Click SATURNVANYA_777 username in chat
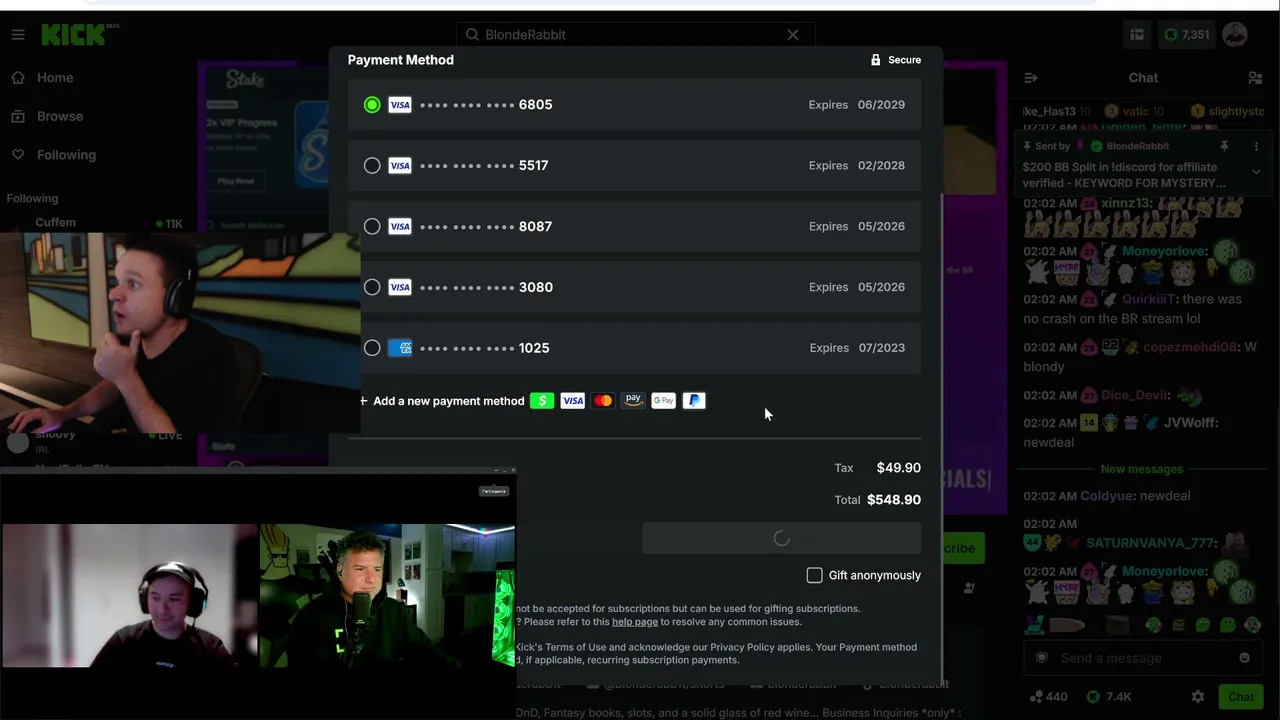The height and width of the screenshot is (720, 1280). point(1151,543)
